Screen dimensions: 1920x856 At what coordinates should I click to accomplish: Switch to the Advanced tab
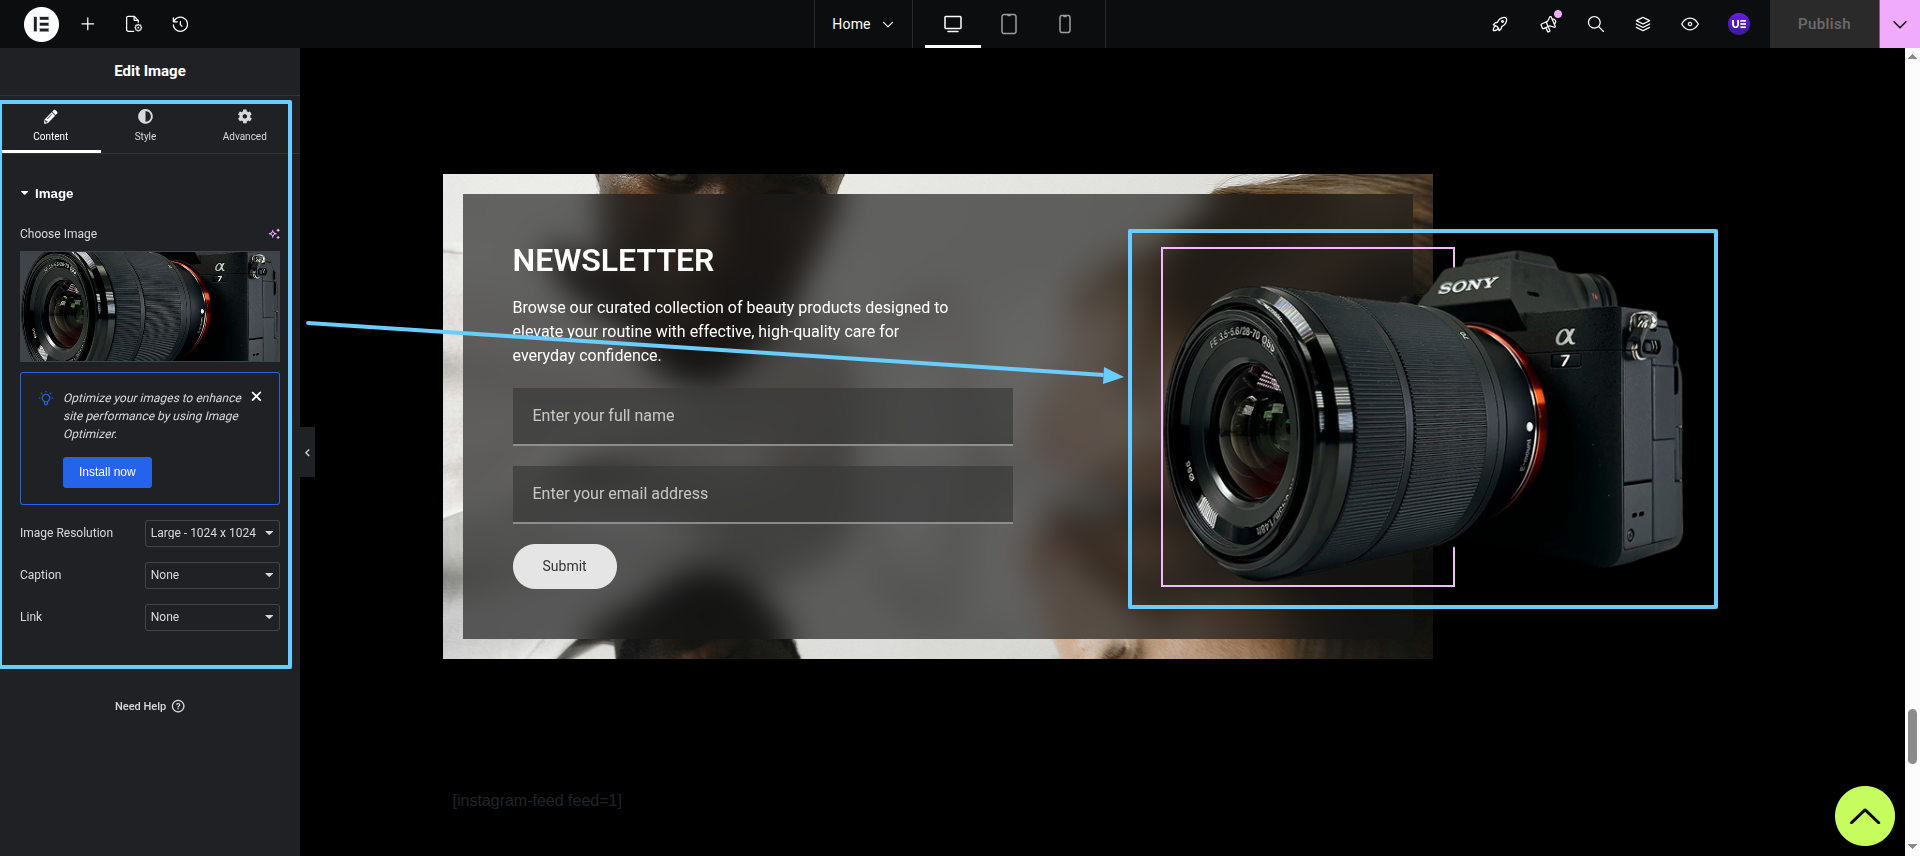coord(244,125)
